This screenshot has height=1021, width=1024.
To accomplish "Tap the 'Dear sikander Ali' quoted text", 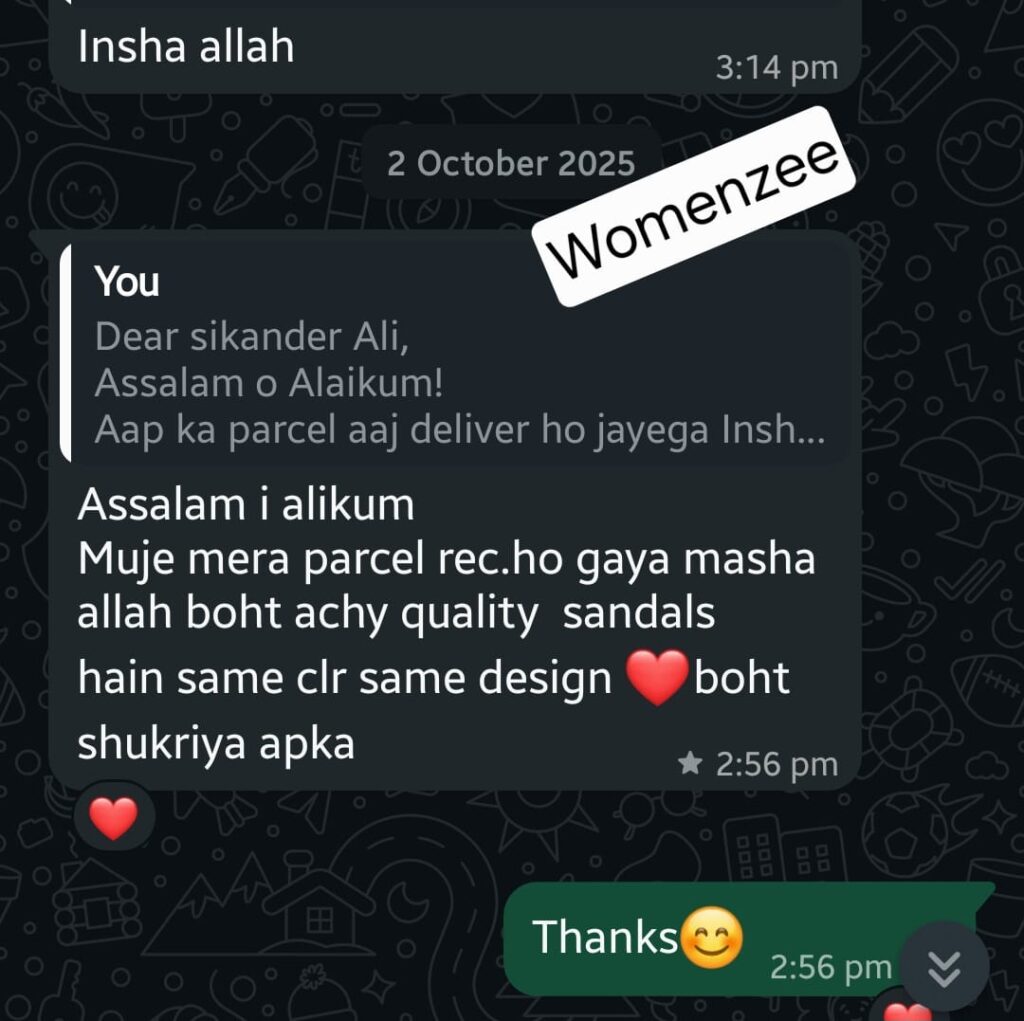I will coord(251,337).
